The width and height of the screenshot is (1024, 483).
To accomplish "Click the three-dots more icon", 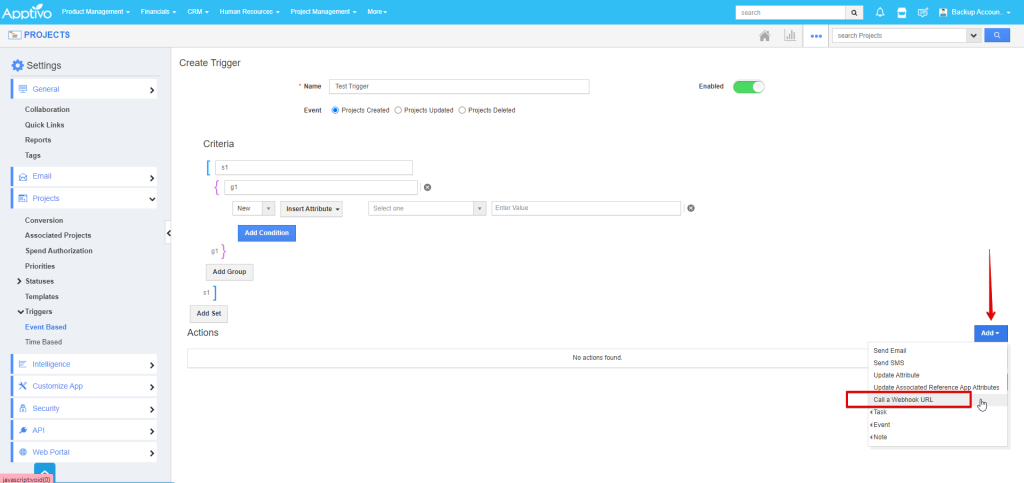I will (816, 35).
